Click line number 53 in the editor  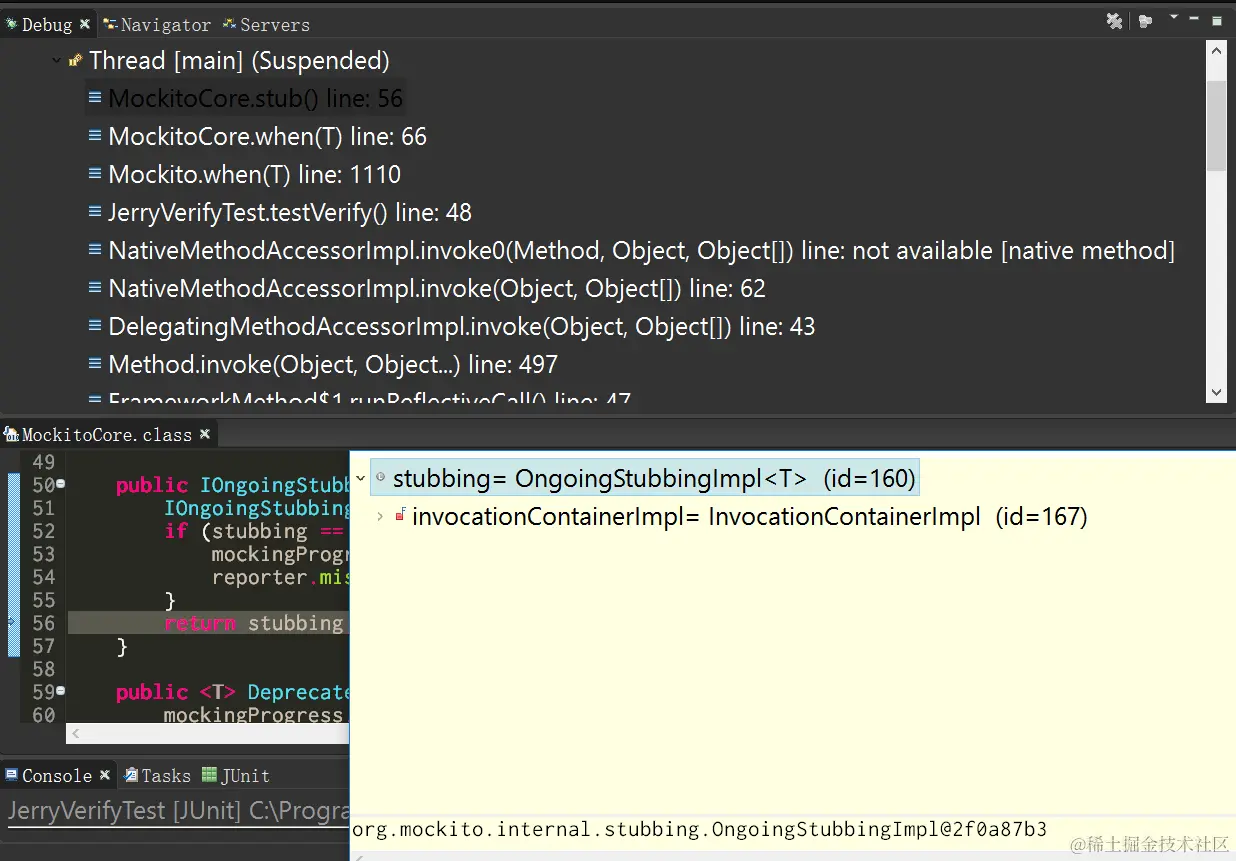(43, 554)
